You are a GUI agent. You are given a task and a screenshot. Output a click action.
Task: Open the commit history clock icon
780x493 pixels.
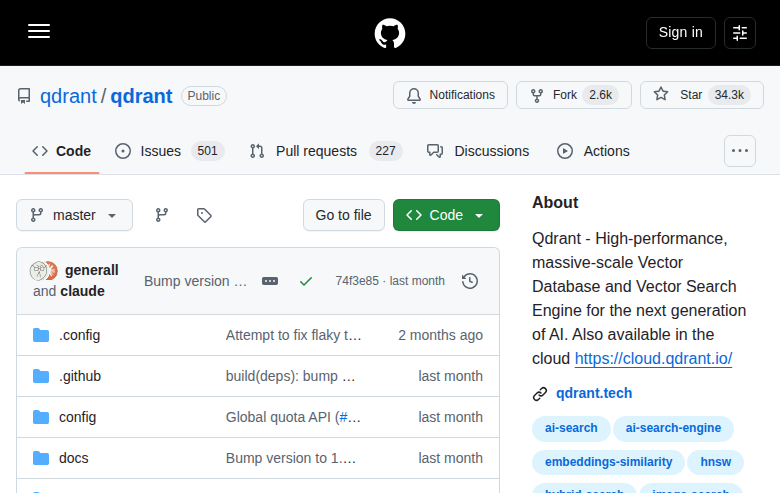470,281
